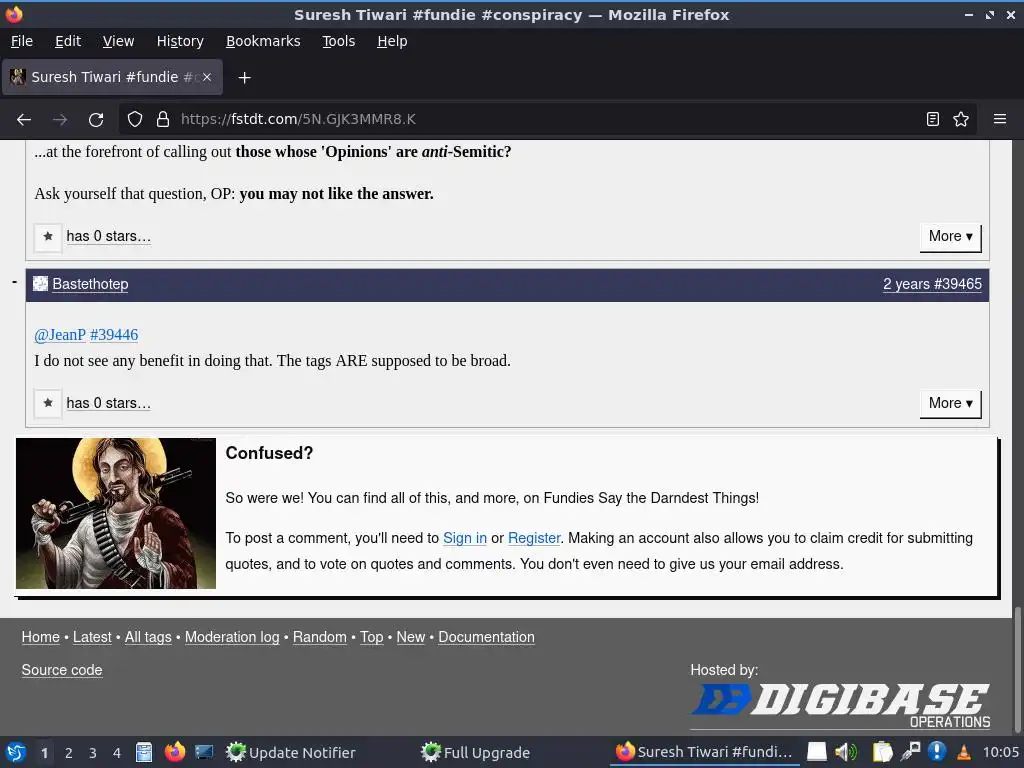
Task: Go to Home in the footer
Action: click(x=40, y=637)
